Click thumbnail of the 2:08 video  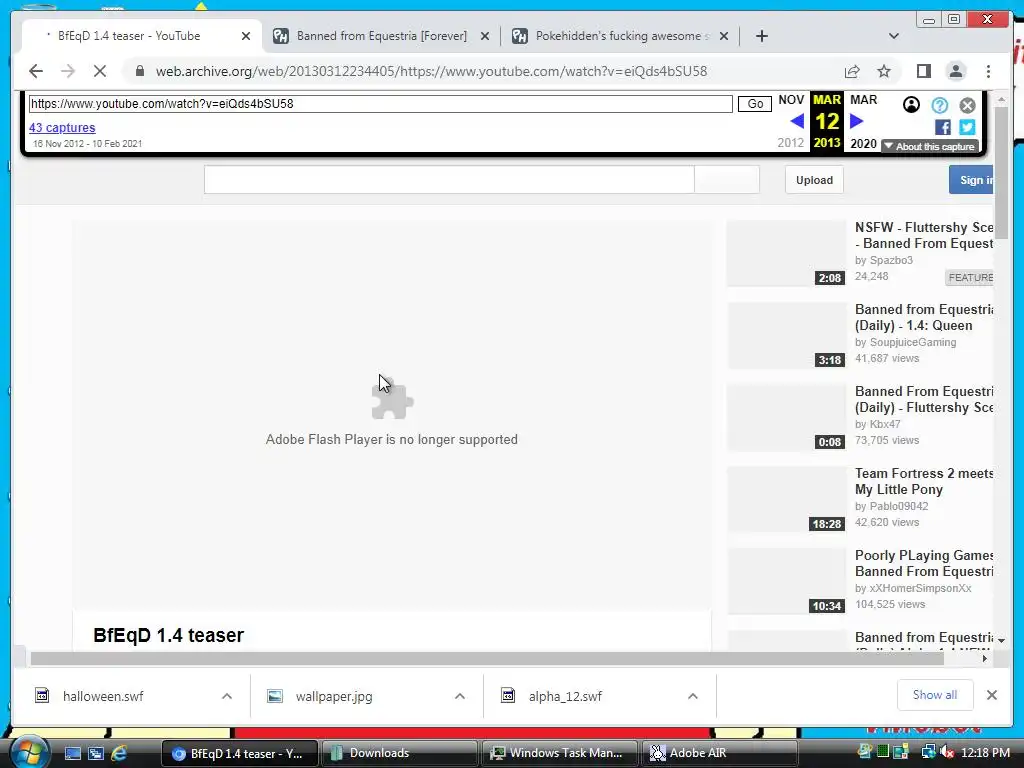[786, 253]
